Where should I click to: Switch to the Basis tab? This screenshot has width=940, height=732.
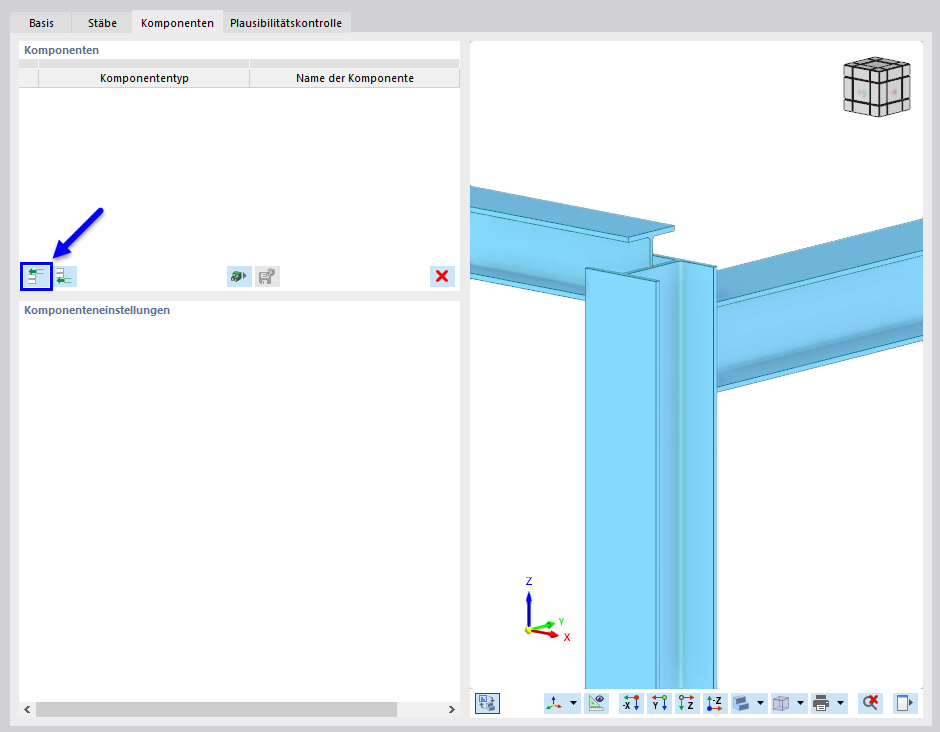click(41, 23)
